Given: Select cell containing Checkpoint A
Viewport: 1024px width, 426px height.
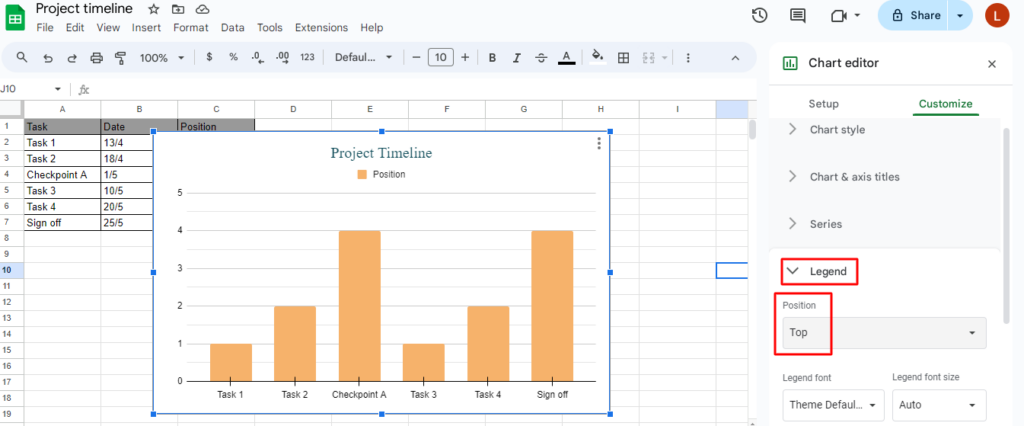Looking at the screenshot, I should point(62,174).
